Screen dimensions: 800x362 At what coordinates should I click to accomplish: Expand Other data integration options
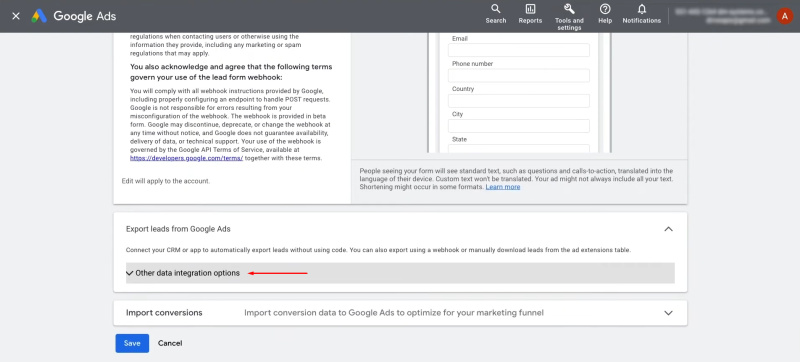pyautogui.click(x=400, y=273)
